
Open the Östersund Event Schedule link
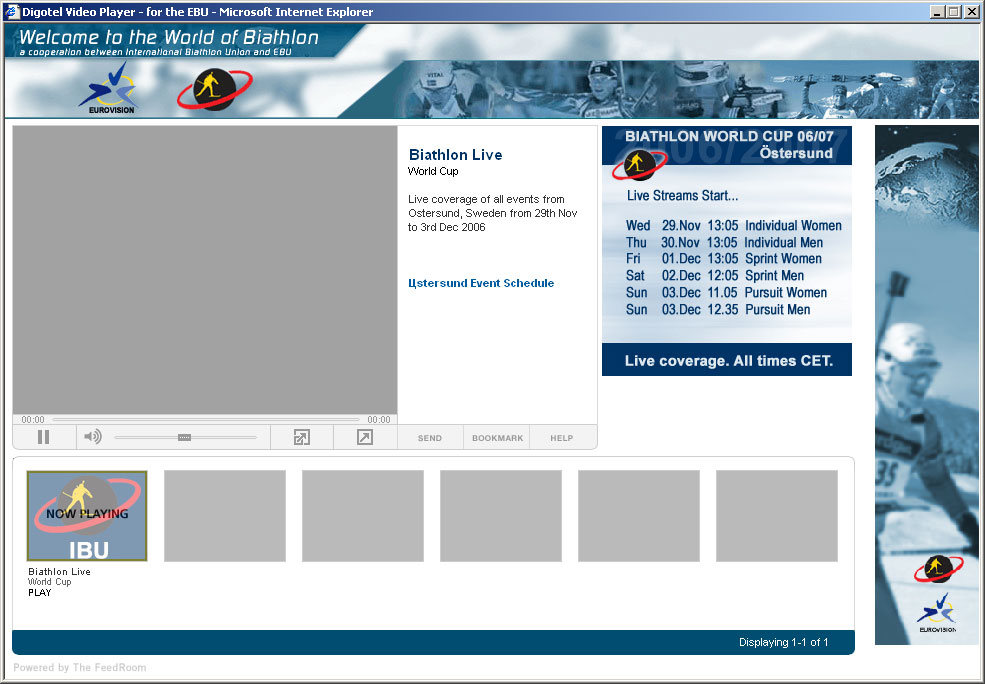click(481, 283)
